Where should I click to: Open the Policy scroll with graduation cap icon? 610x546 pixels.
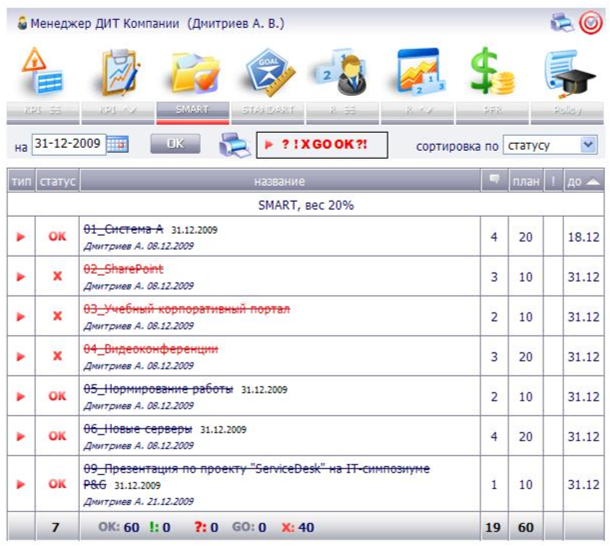coord(569,73)
